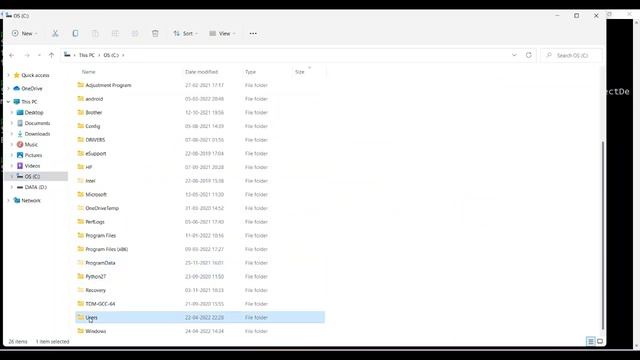640x360 pixels.
Task: Select the android folder icon
Action: [80, 99]
